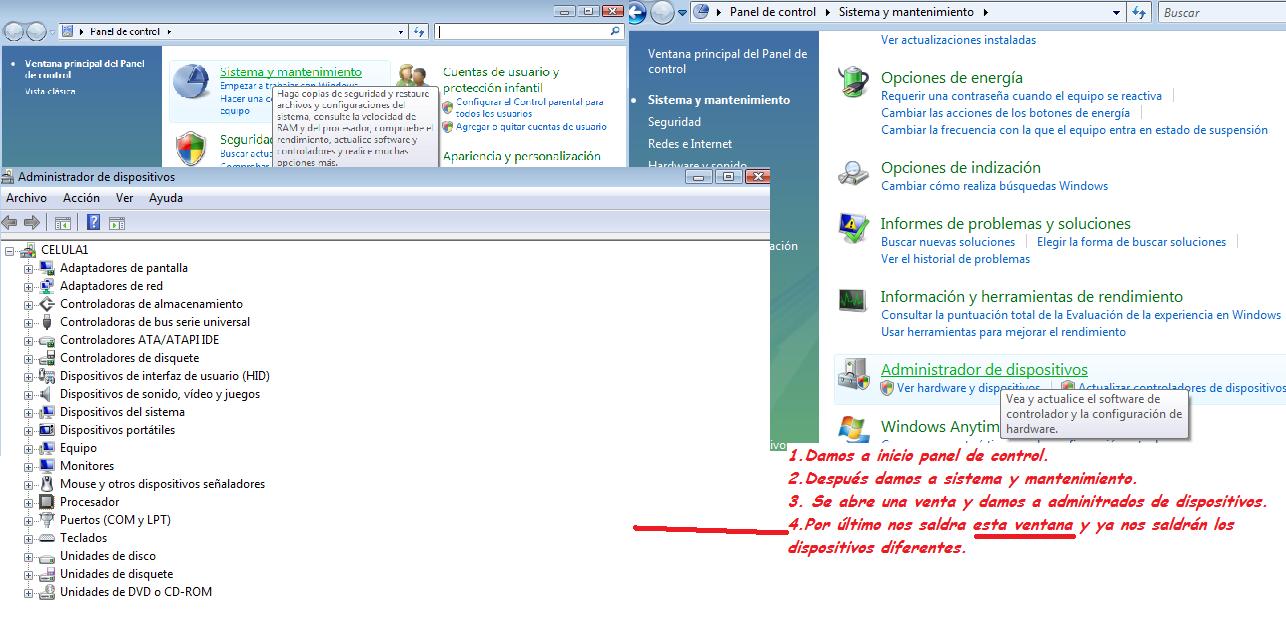Toggle the action pane icon in Device Manager toolbar

click(x=117, y=223)
